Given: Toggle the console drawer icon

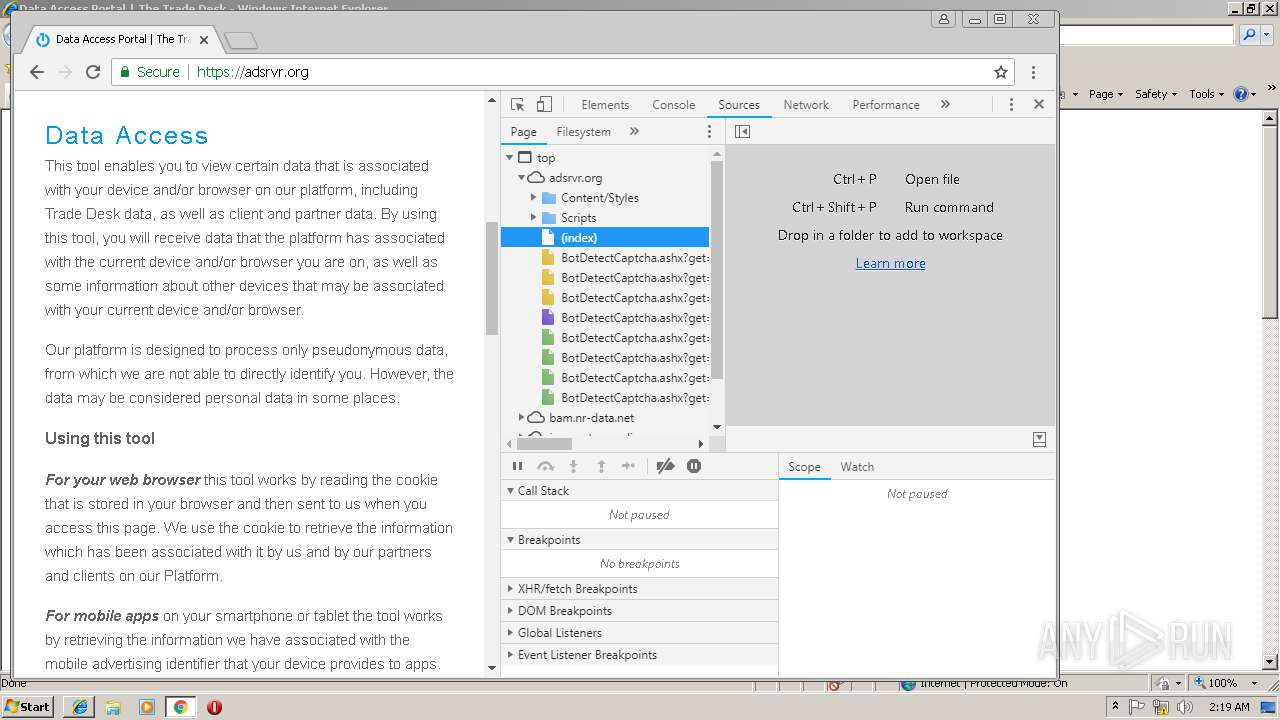Looking at the screenshot, I should coord(1039,439).
